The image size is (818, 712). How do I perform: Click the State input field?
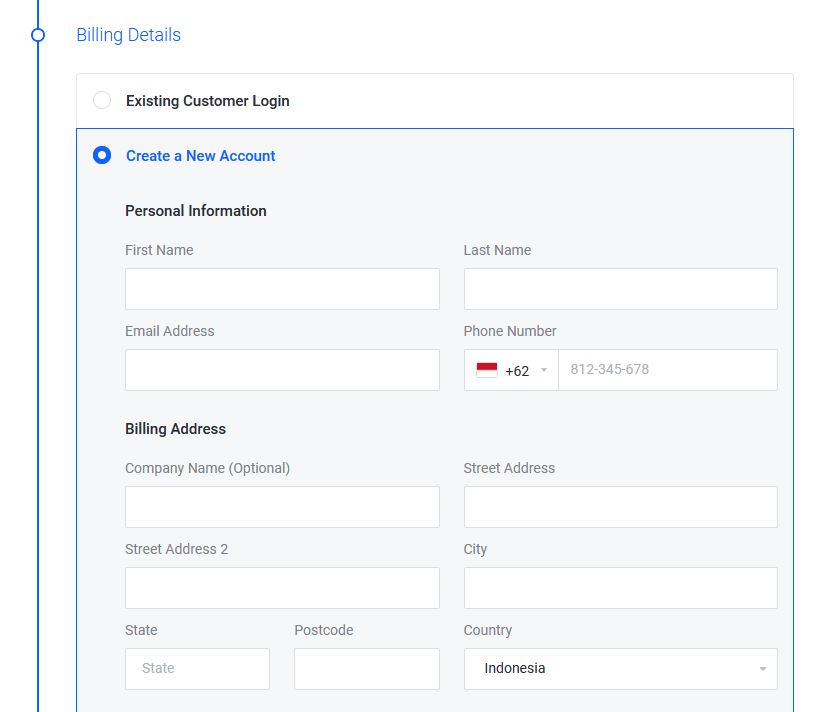[x=197, y=668]
